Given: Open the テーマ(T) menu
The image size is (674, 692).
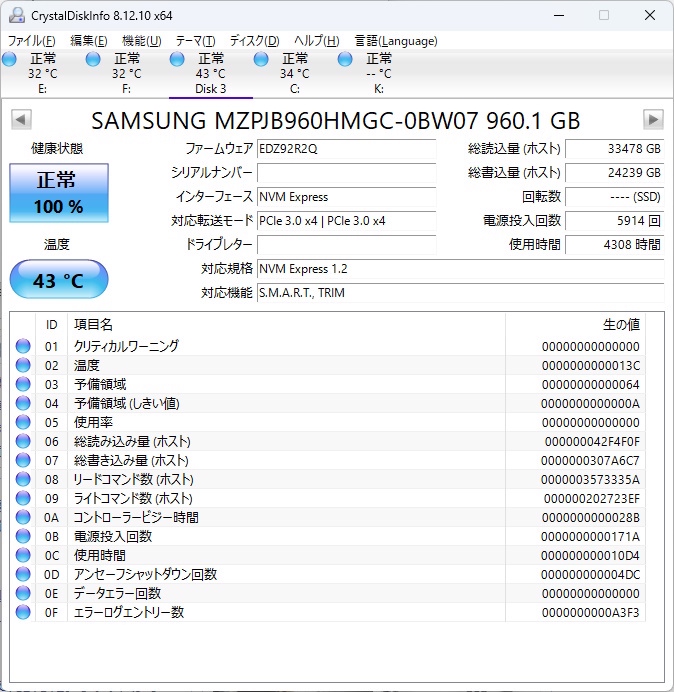Looking at the screenshot, I should [x=195, y=41].
